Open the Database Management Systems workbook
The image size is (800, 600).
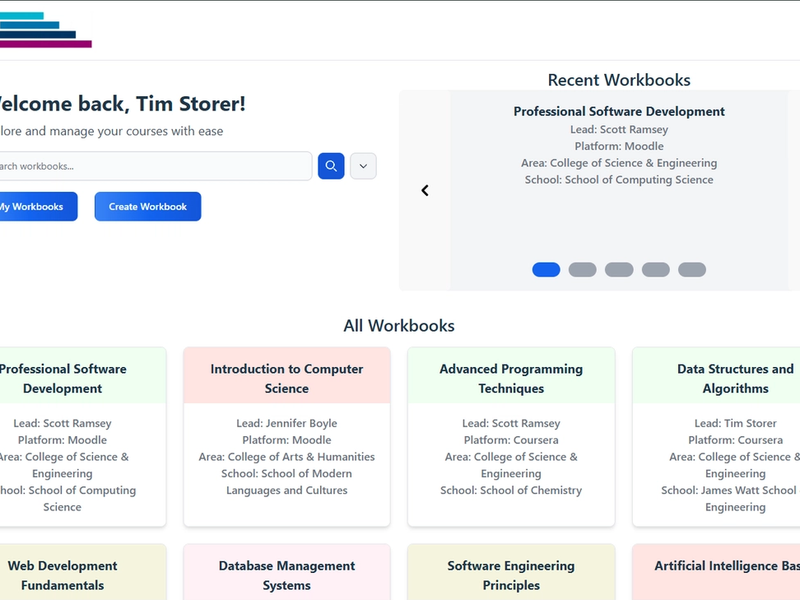click(287, 575)
